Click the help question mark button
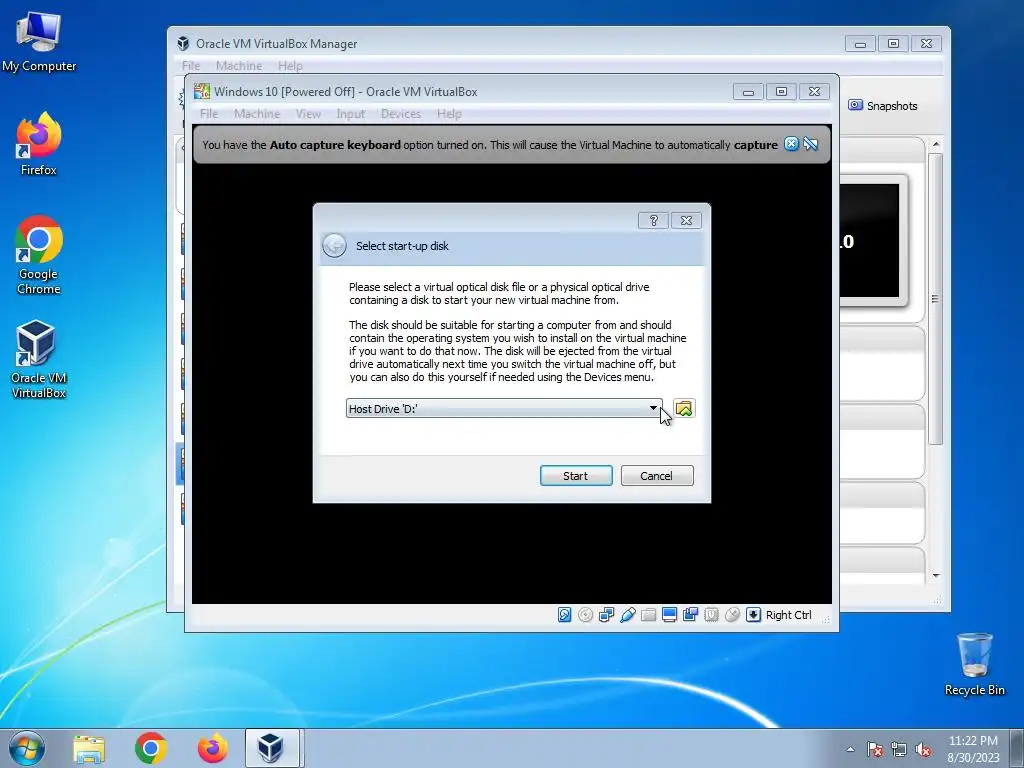 click(653, 220)
